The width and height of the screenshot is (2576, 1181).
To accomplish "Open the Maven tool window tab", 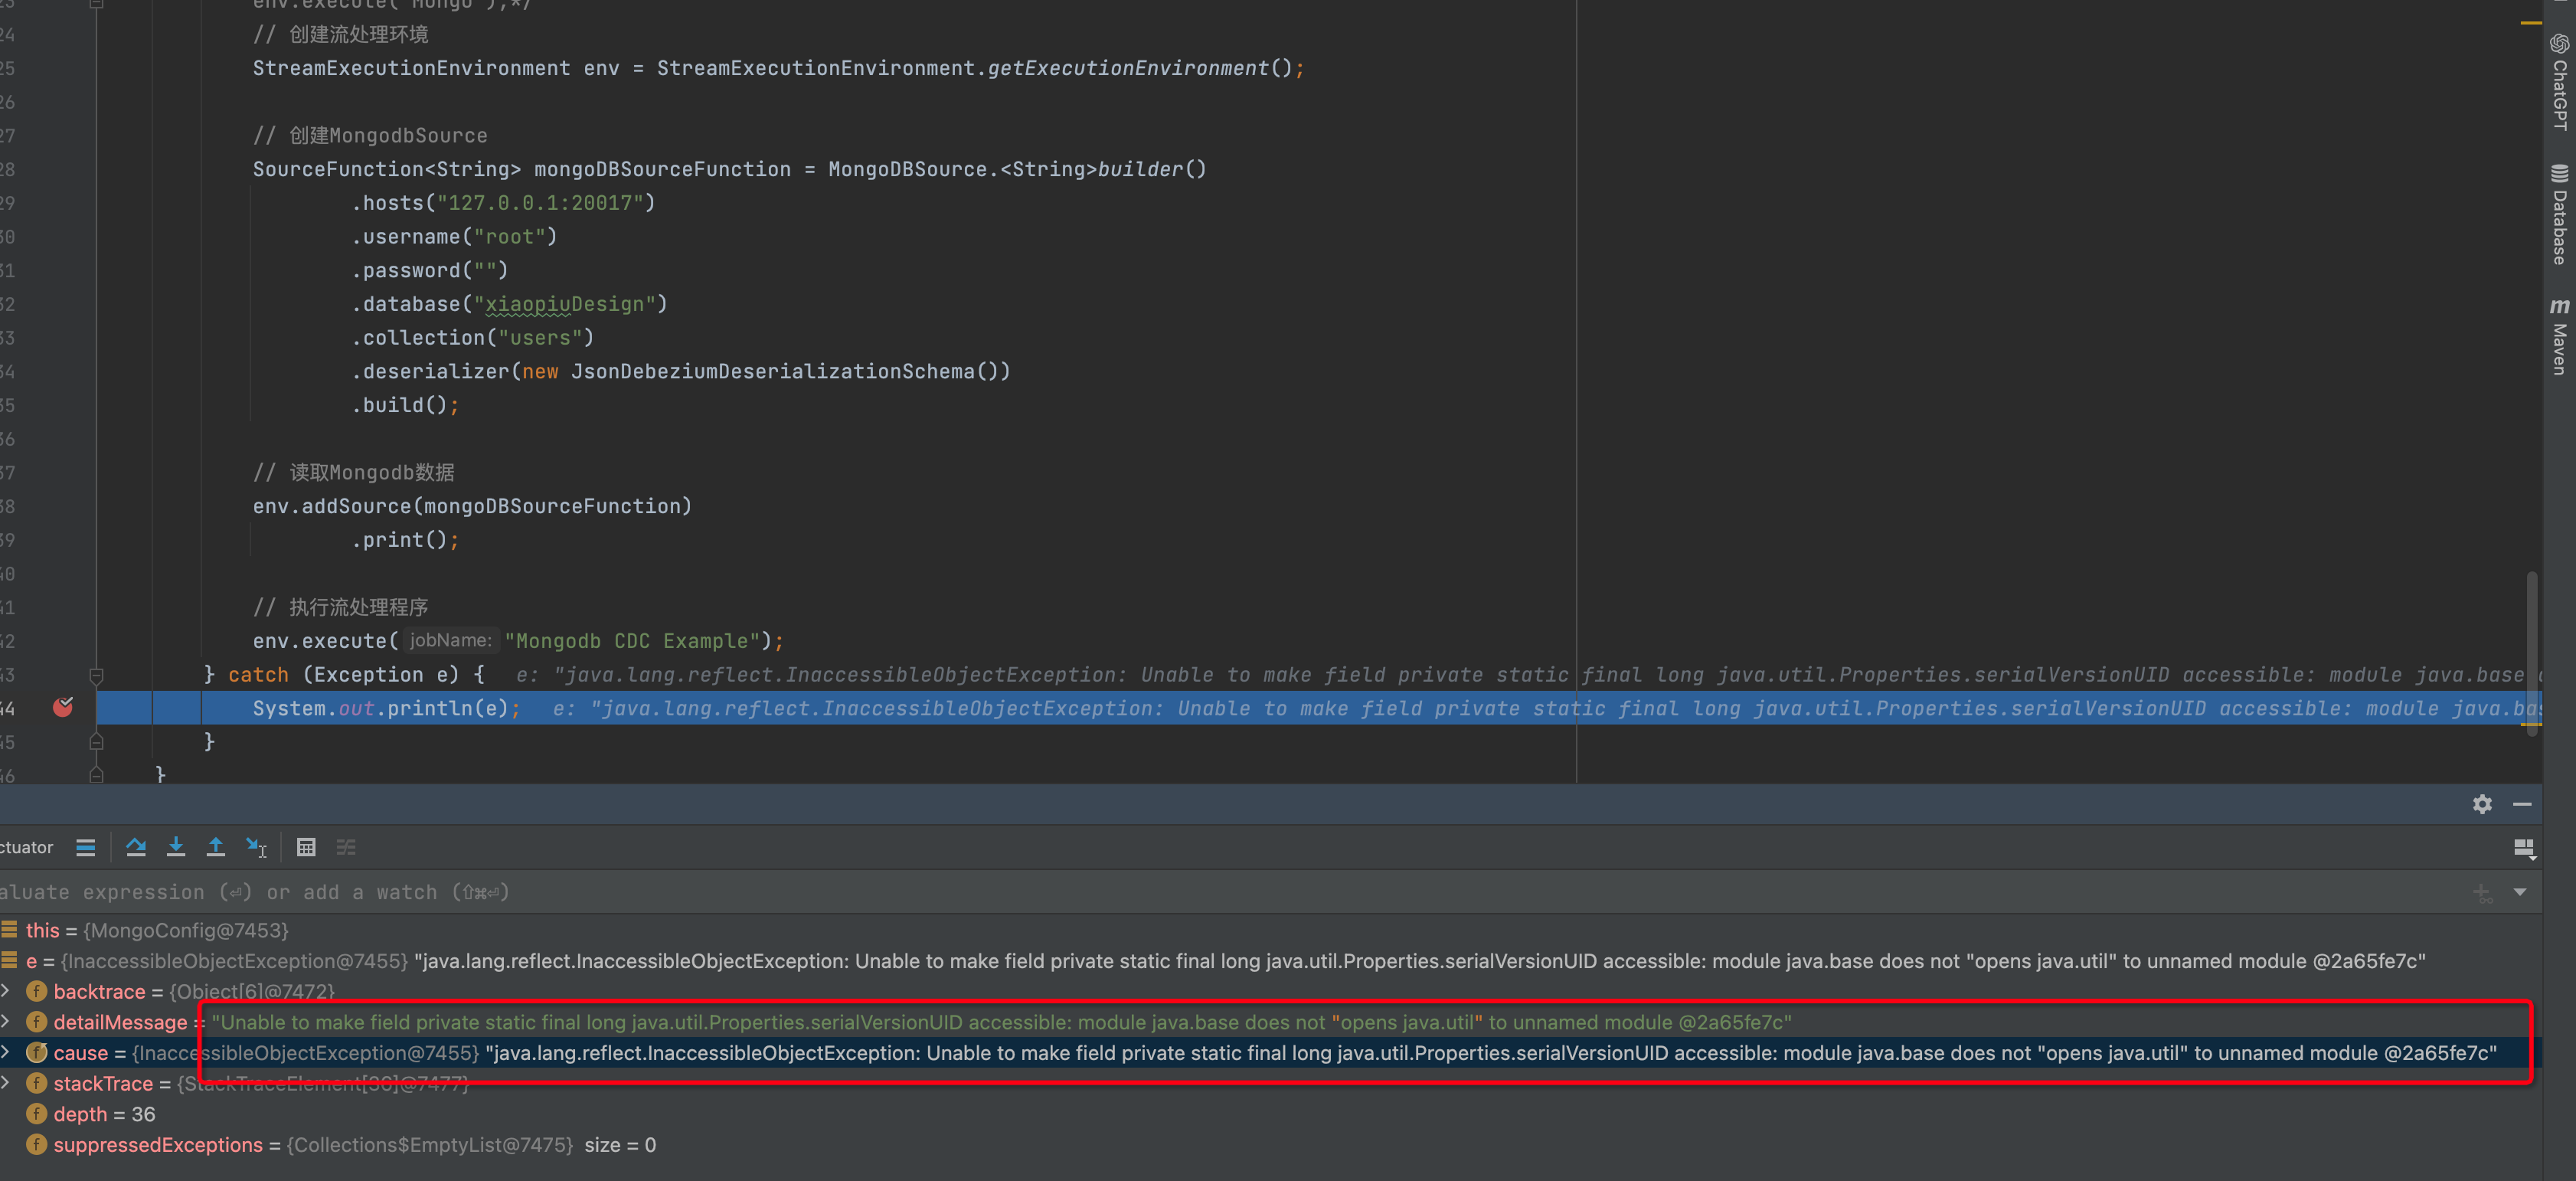I will (2559, 337).
